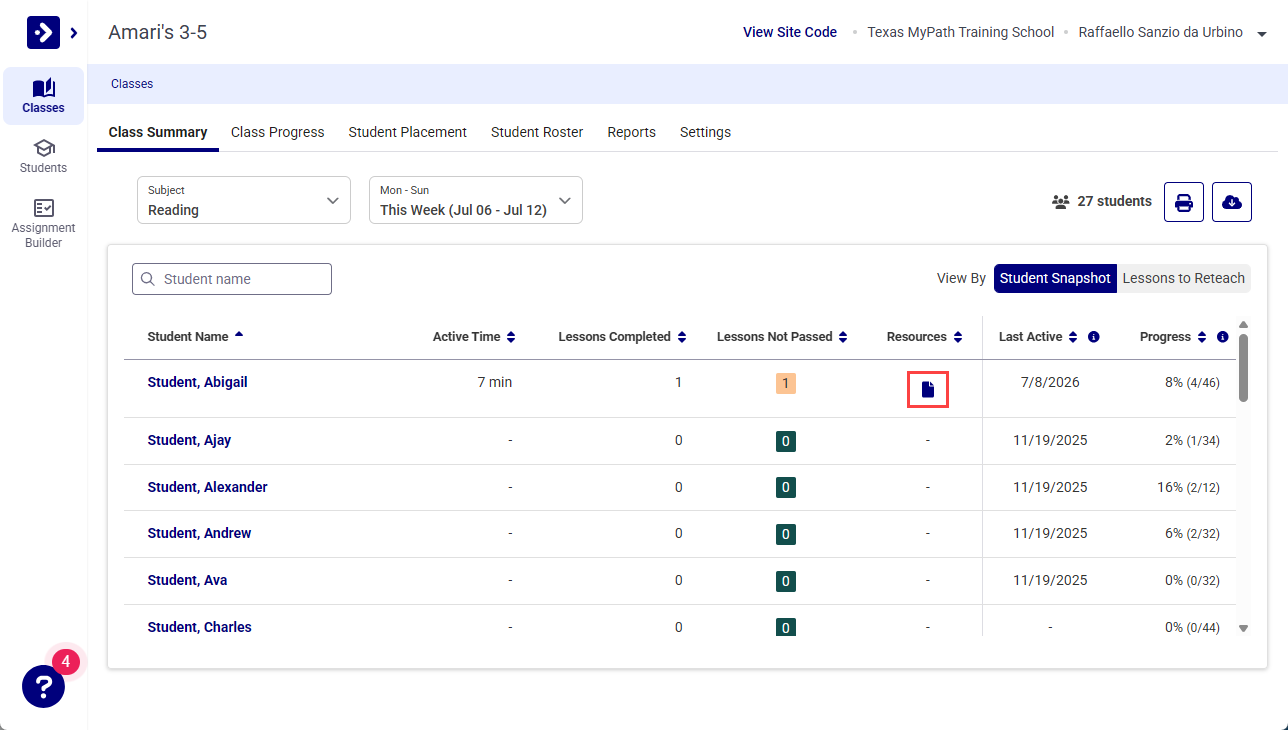The image size is (1288, 730).
Task: Click Abigail's progress 8% (4/46)
Action: (x=1192, y=382)
